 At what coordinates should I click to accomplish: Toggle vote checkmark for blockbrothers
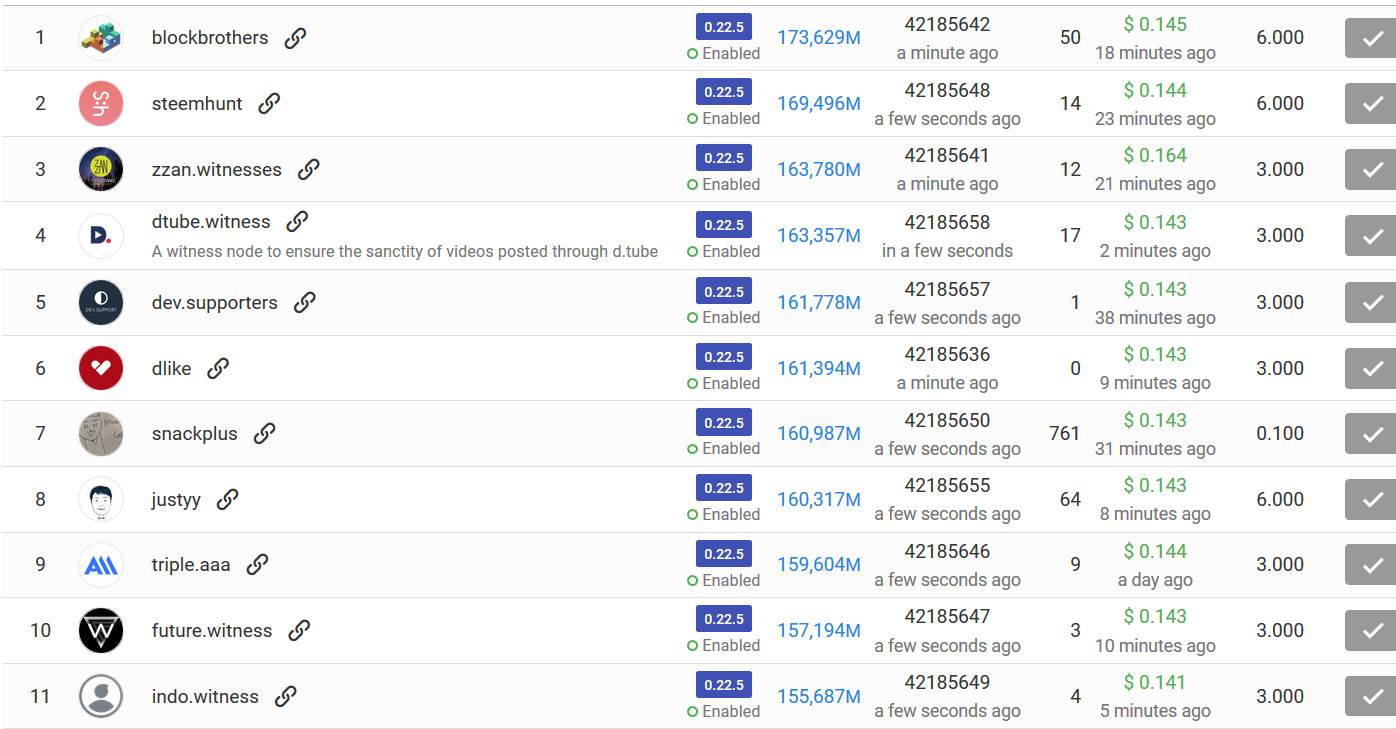[1371, 38]
